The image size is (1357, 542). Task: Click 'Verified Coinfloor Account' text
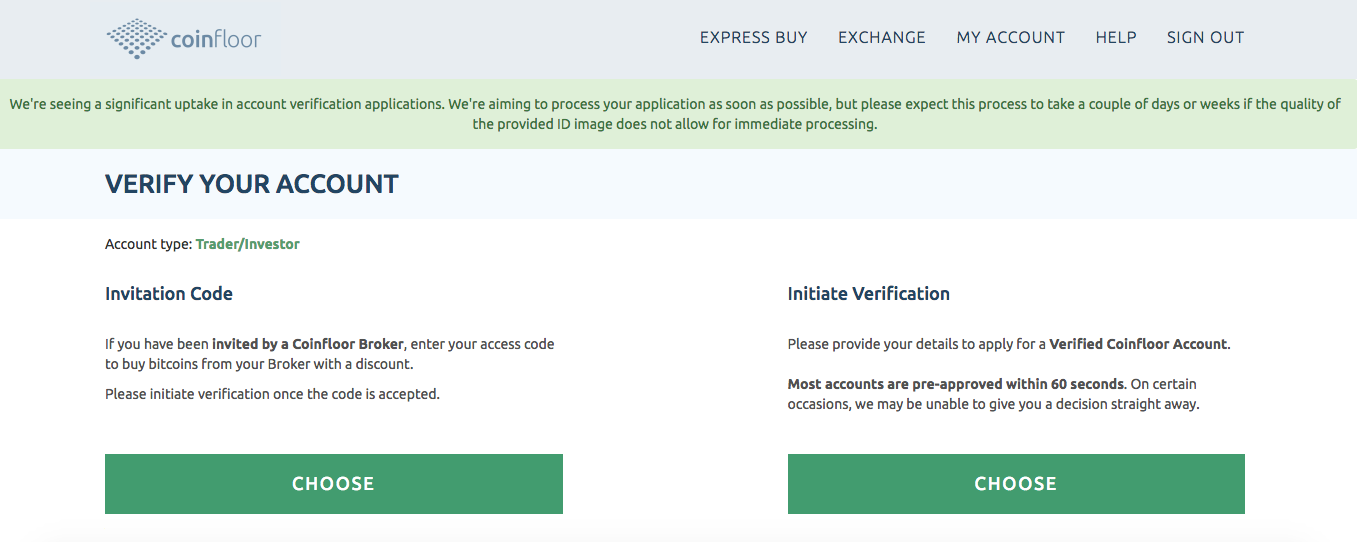tap(1138, 344)
